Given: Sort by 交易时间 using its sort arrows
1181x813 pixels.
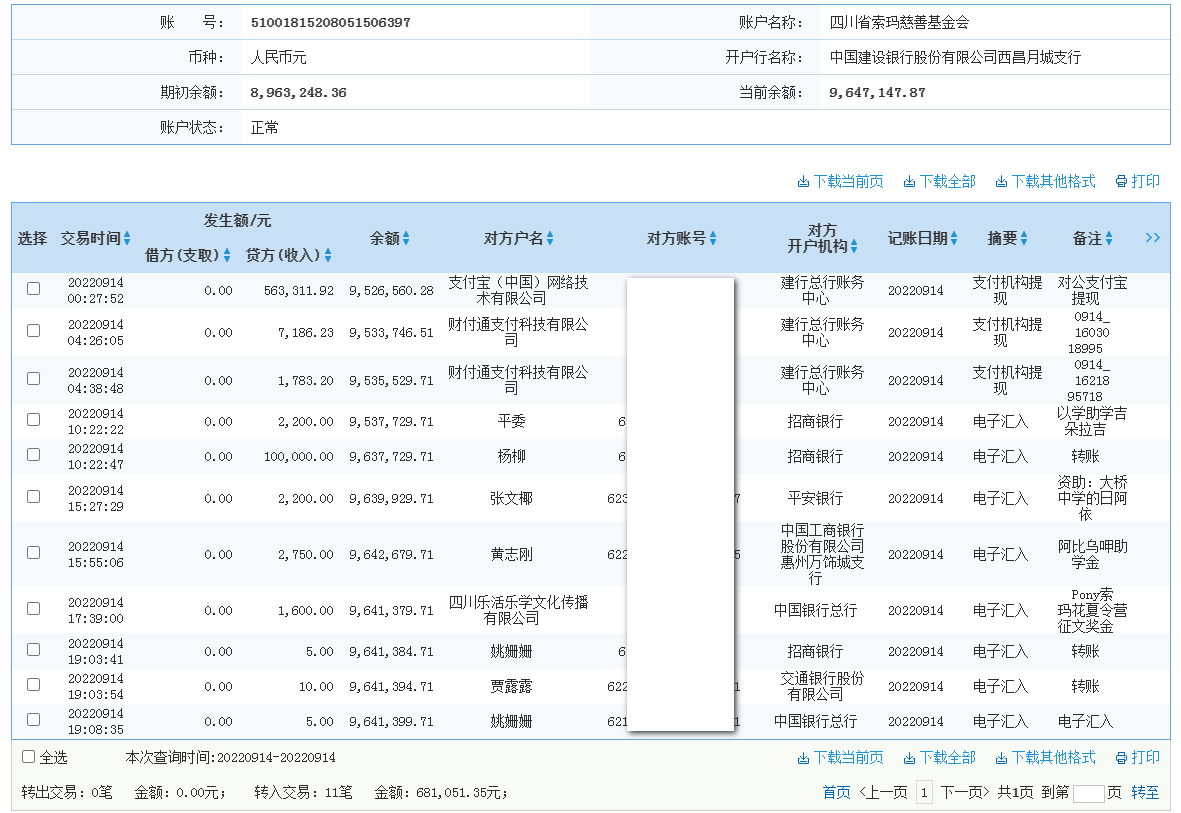Looking at the screenshot, I should (127, 238).
